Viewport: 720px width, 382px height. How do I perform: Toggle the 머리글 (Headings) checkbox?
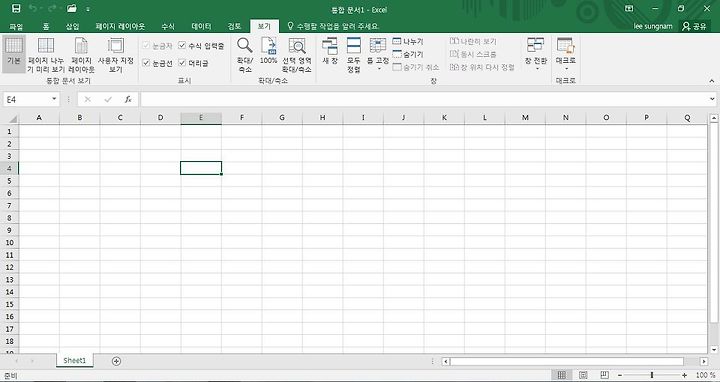coord(182,63)
